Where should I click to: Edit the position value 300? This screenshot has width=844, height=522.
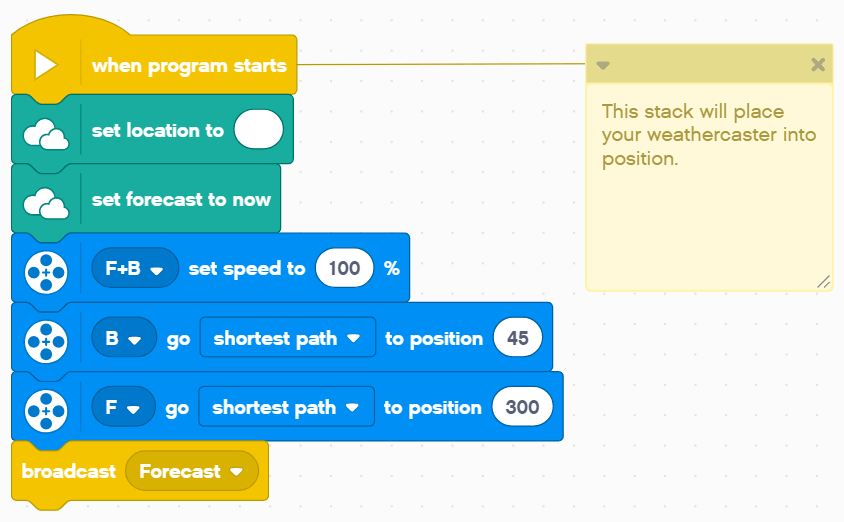click(522, 408)
